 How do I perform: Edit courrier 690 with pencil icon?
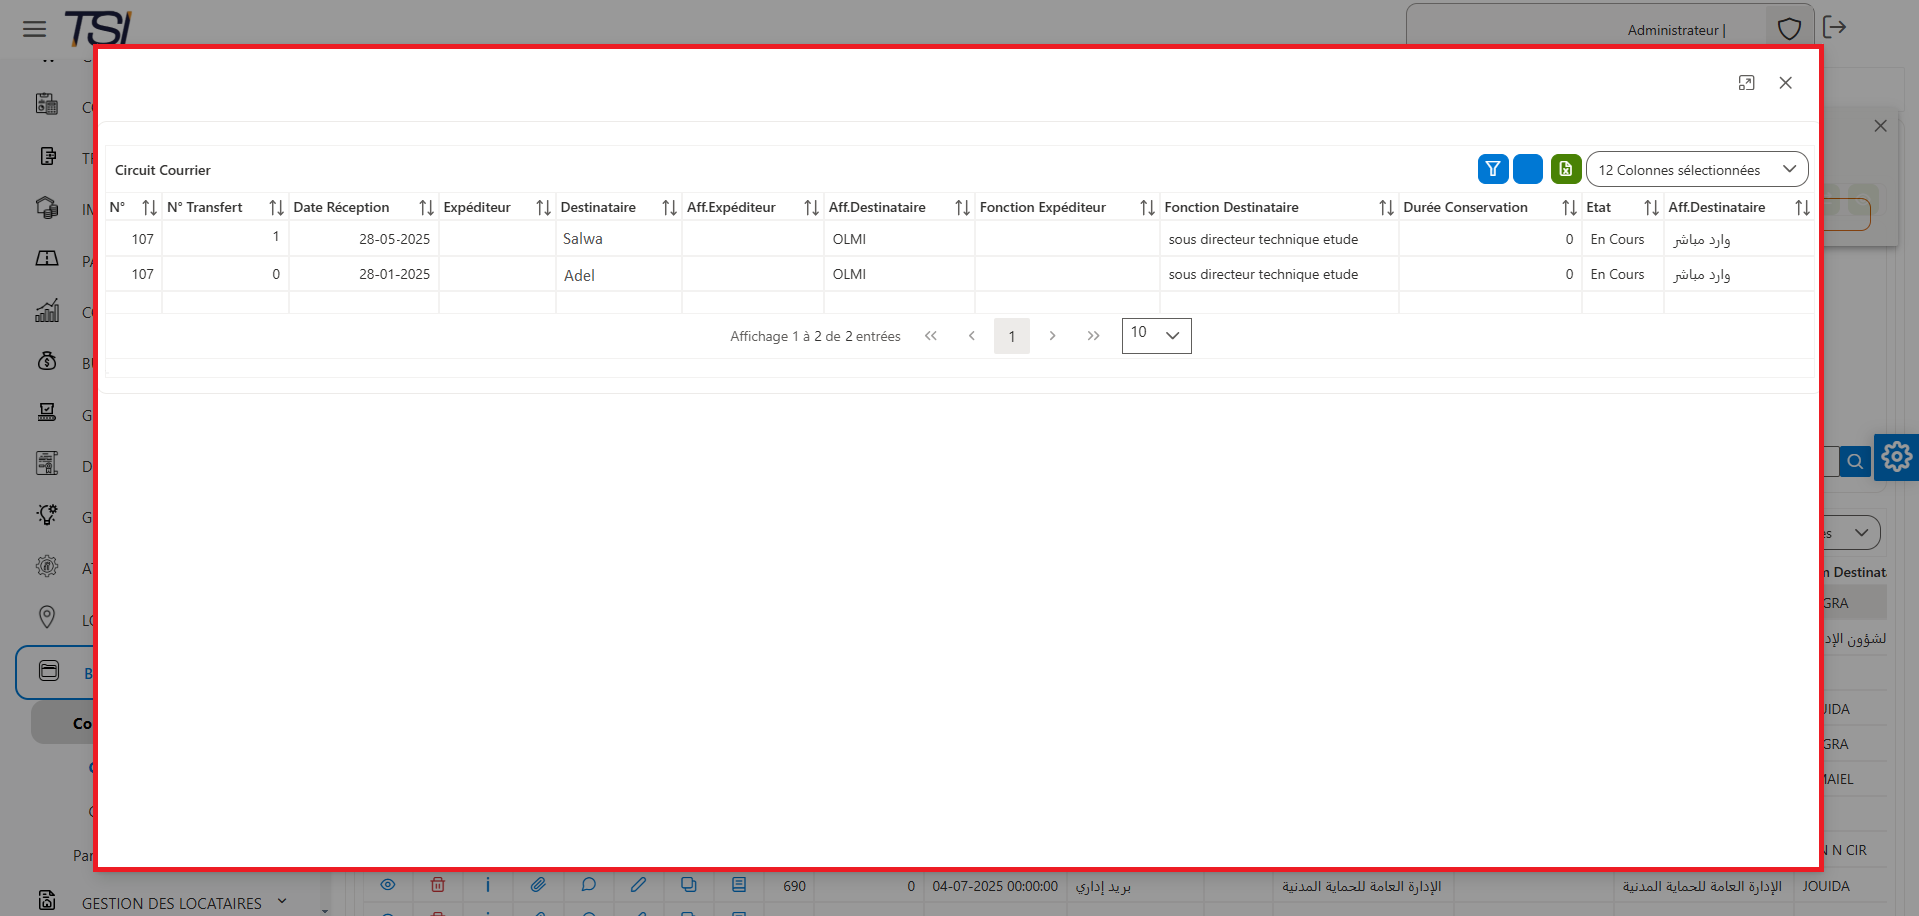tap(638, 885)
